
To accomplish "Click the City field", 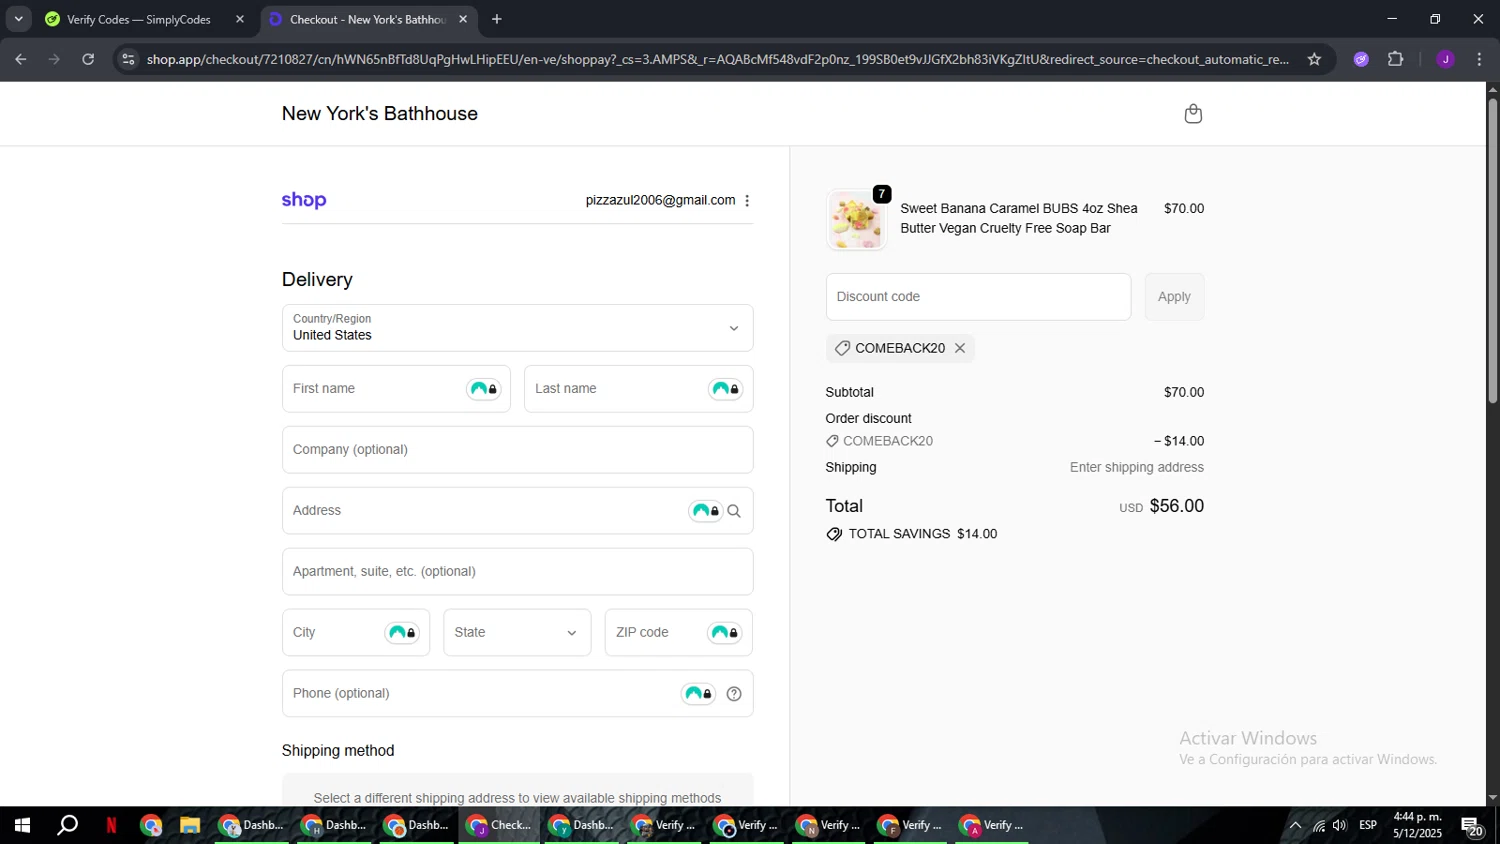I will click(355, 633).
